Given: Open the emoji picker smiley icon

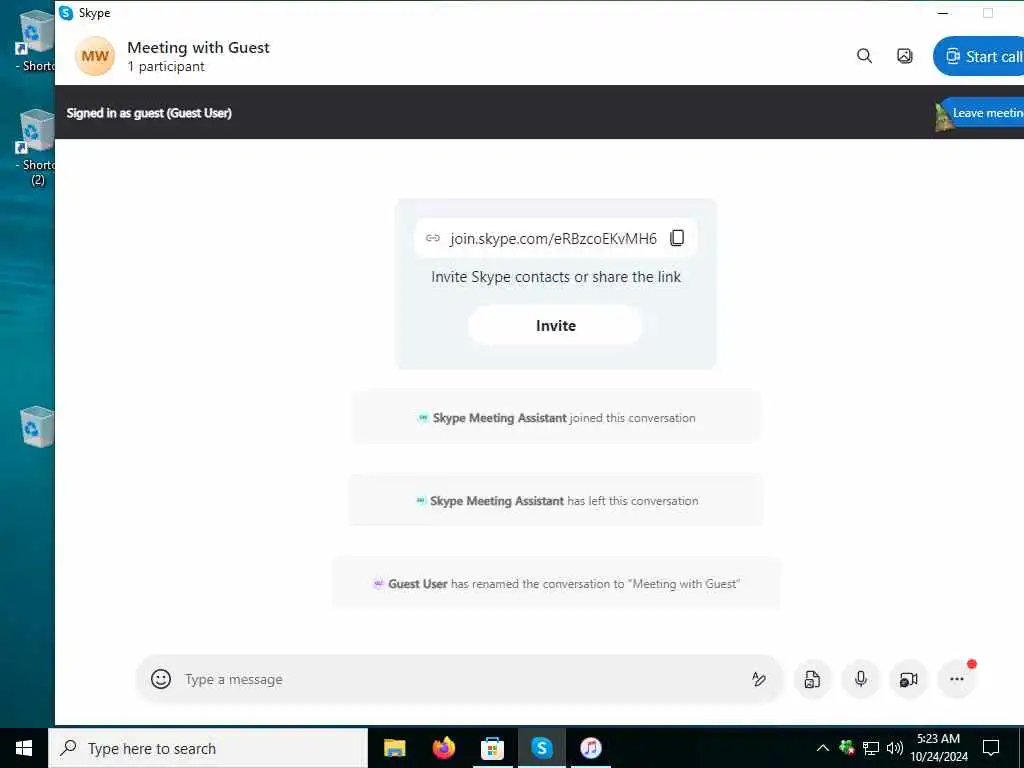Looking at the screenshot, I should (161, 679).
